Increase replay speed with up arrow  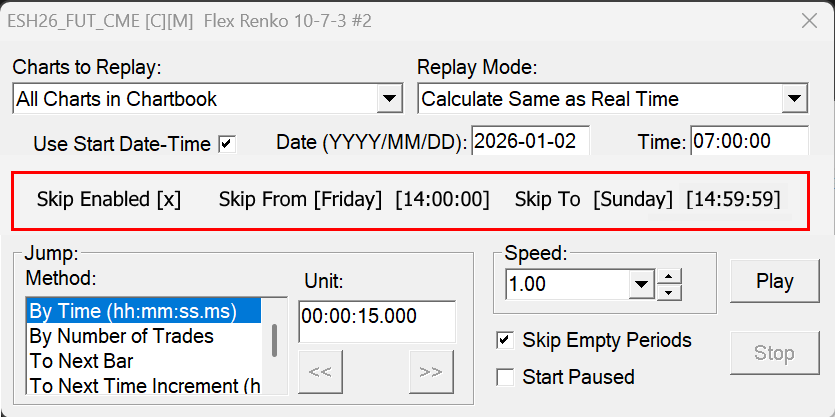coord(671,277)
